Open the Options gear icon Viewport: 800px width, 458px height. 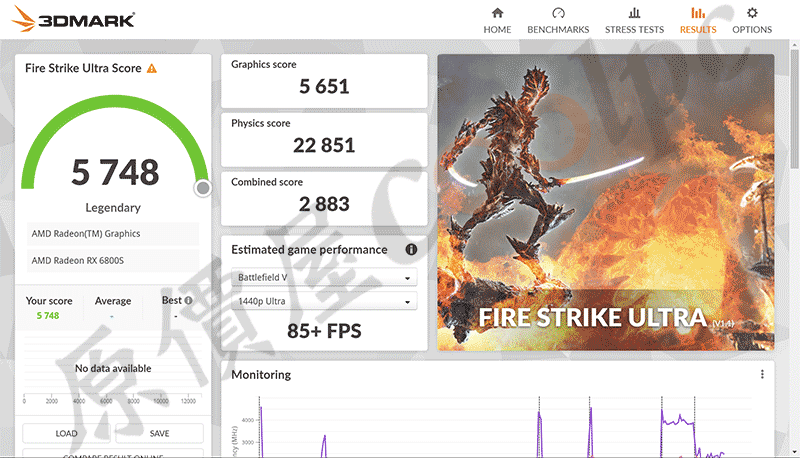(x=752, y=13)
